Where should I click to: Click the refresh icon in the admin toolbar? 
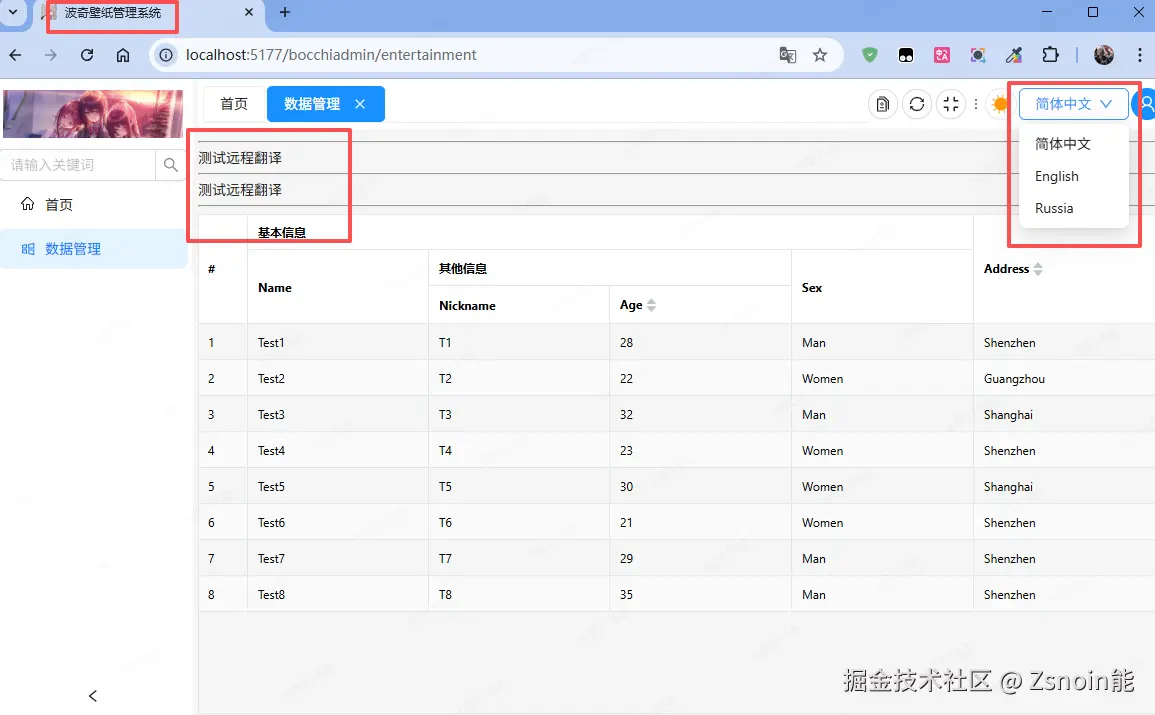[916, 104]
